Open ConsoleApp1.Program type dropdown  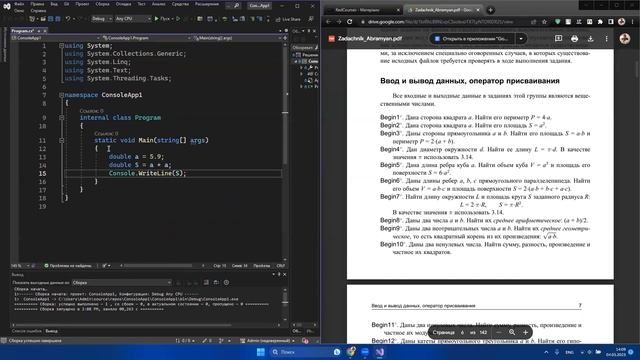point(146,38)
